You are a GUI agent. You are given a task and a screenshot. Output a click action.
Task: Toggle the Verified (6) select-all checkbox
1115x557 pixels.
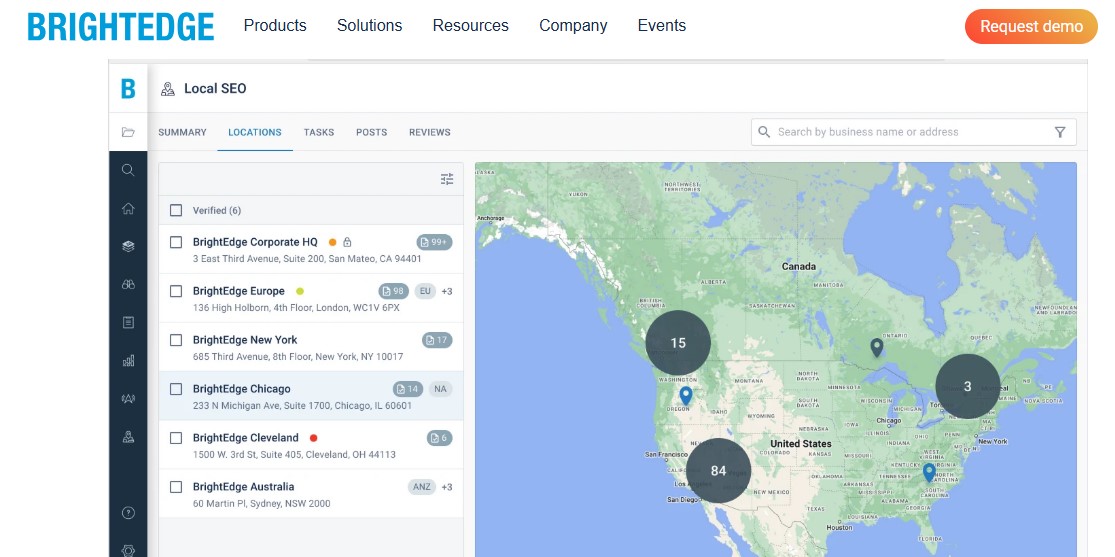pyautogui.click(x=176, y=211)
